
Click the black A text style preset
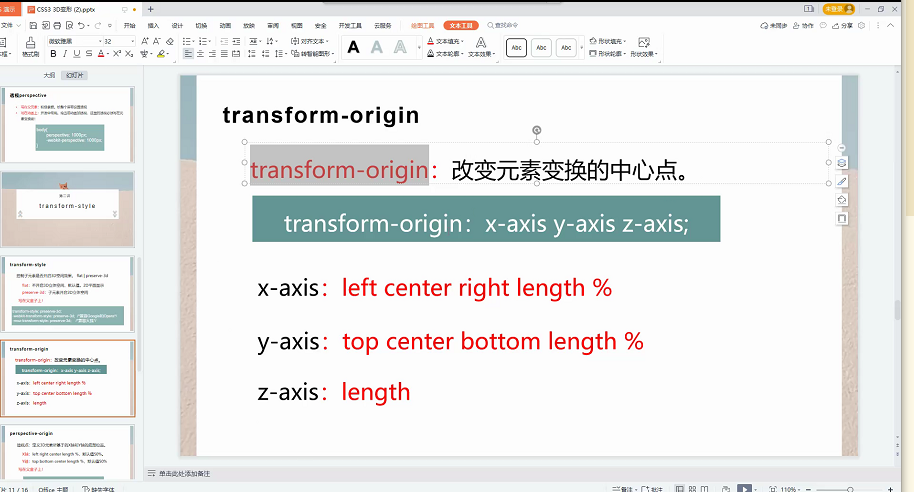(353, 47)
